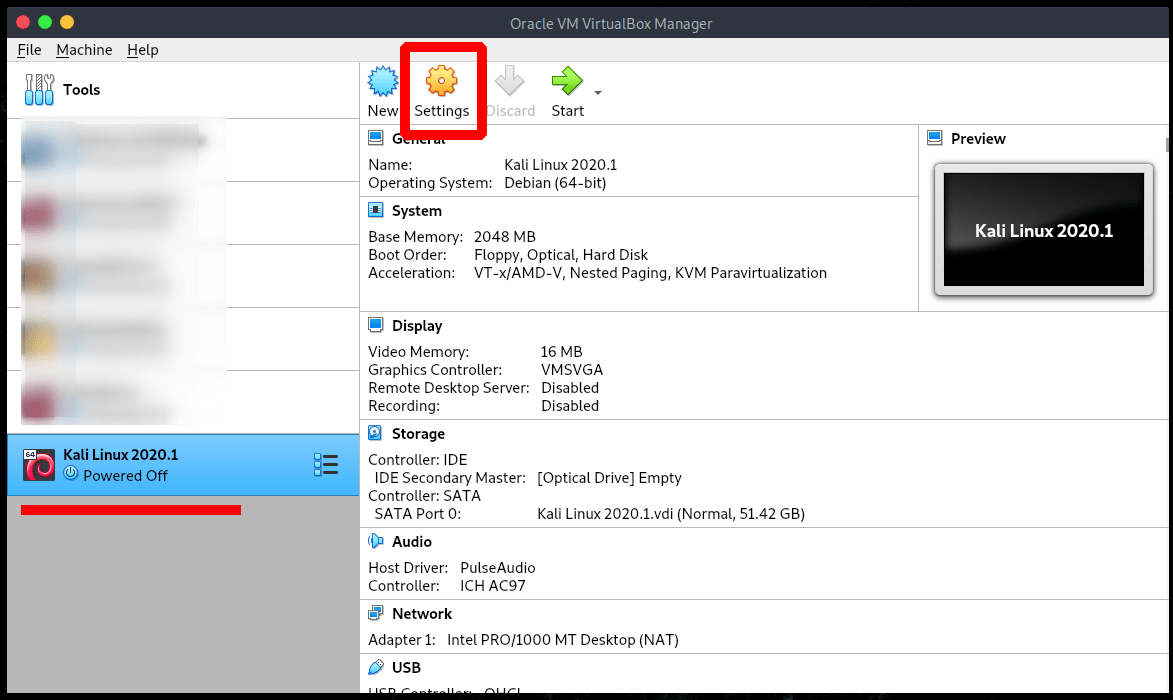Click the Preview section monitor icon
1173x700 pixels.
pyautogui.click(x=934, y=138)
